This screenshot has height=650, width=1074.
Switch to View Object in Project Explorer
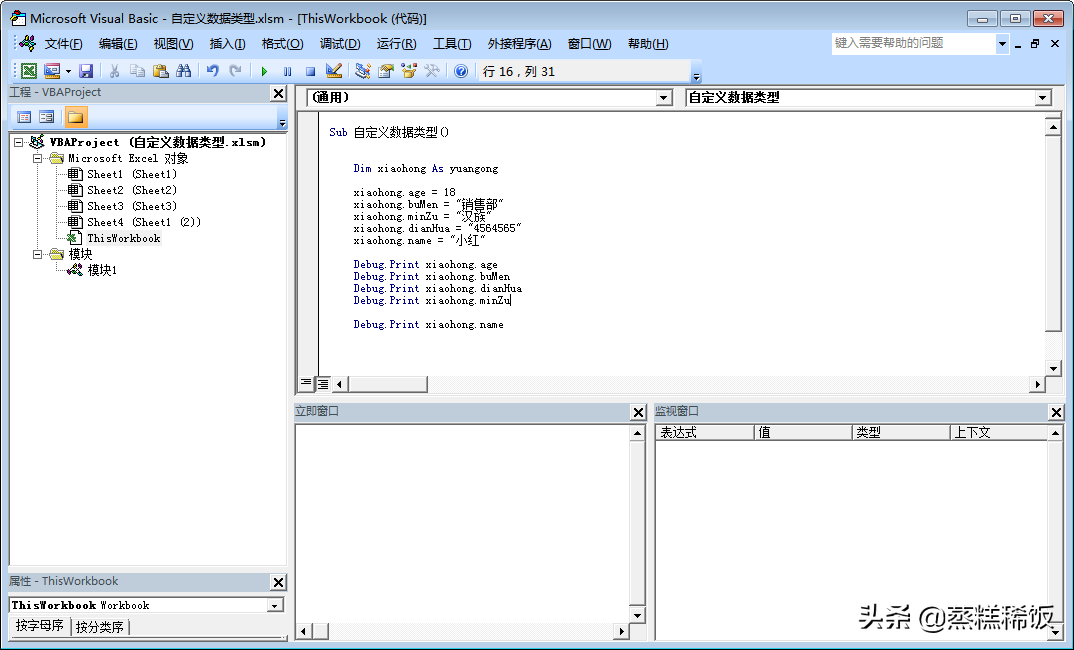[x=46, y=116]
